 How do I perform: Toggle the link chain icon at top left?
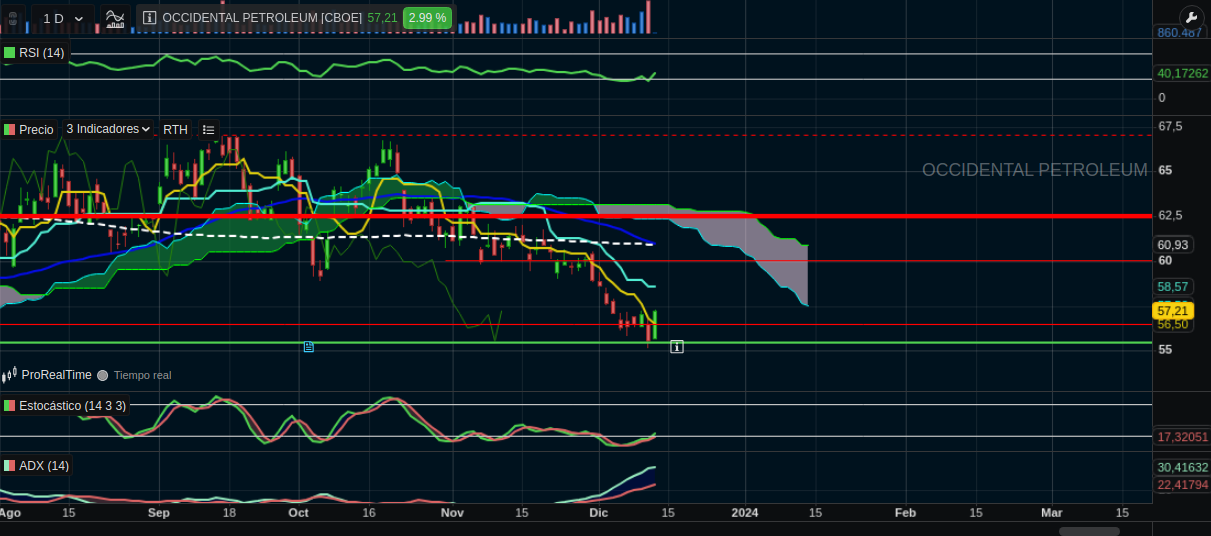click(x=12, y=18)
